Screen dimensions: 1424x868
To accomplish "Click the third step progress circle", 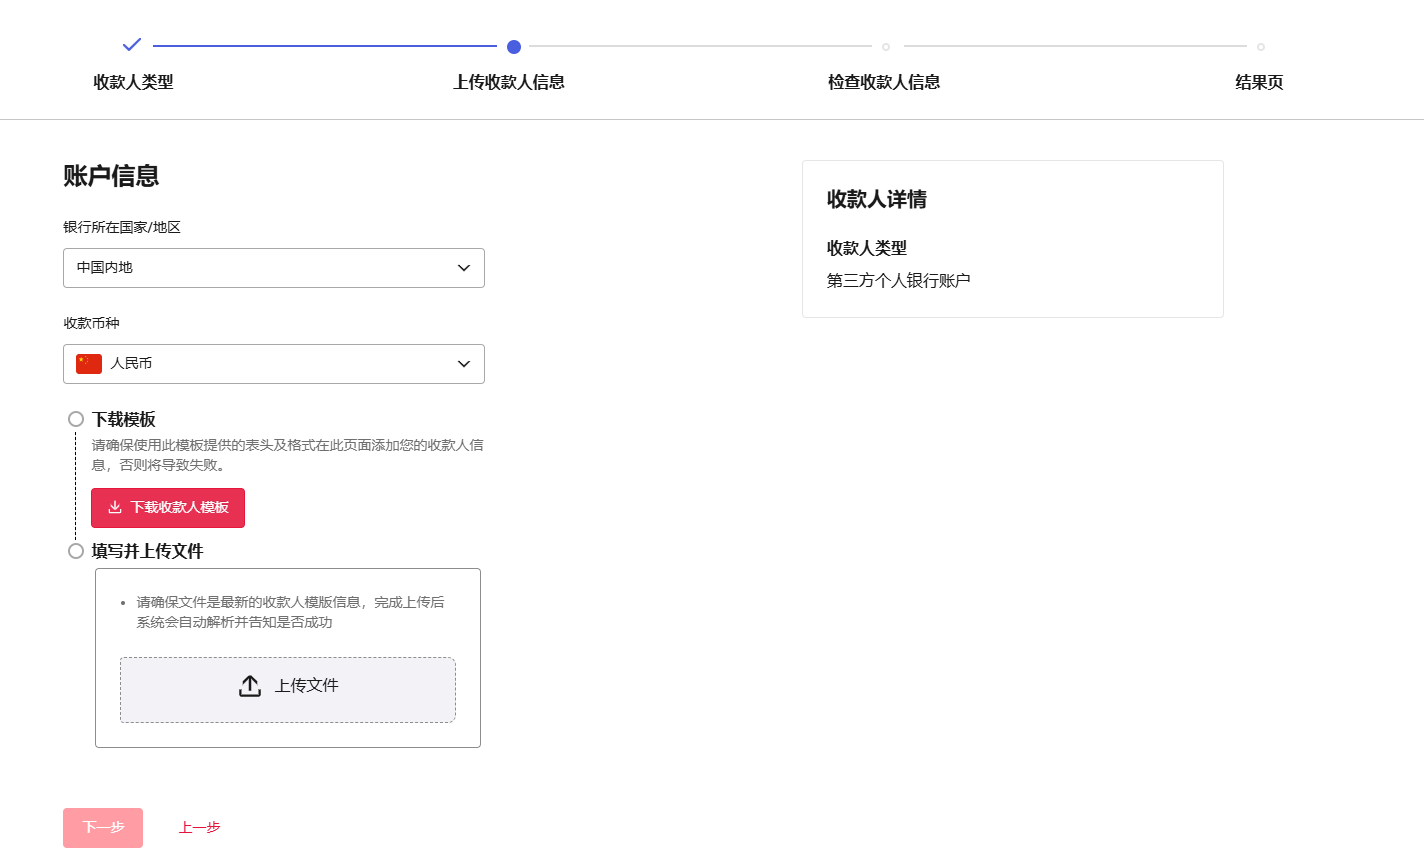I will tap(886, 47).
